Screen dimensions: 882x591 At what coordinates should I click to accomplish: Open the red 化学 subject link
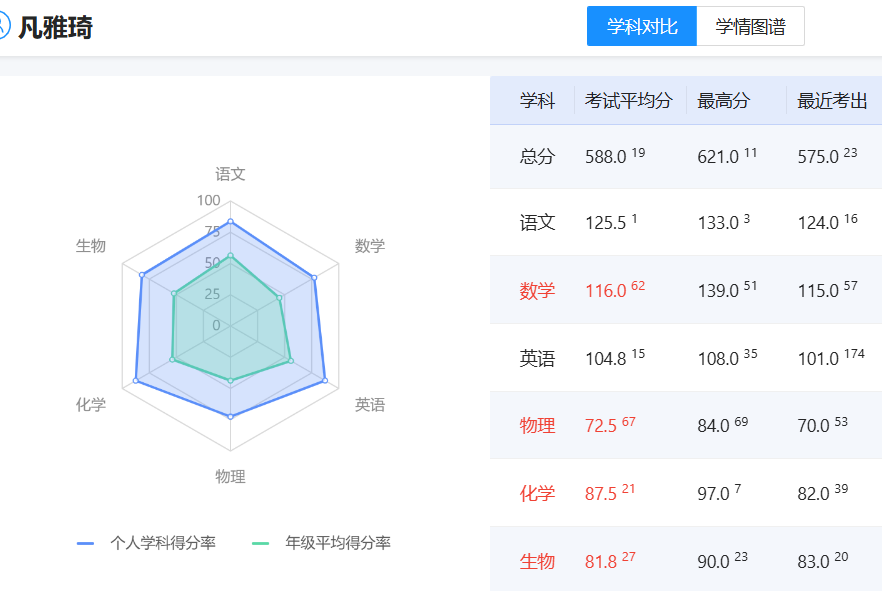pyautogui.click(x=537, y=494)
